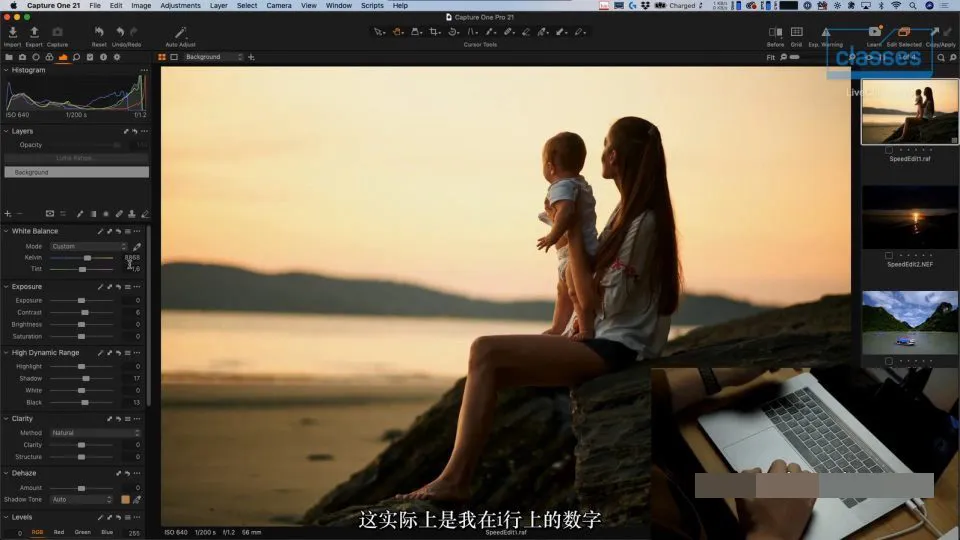Tick the checkbox under SpeedEdit2.NEF thumbnail
Viewport: 960px width, 540px height.
pos(888,255)
